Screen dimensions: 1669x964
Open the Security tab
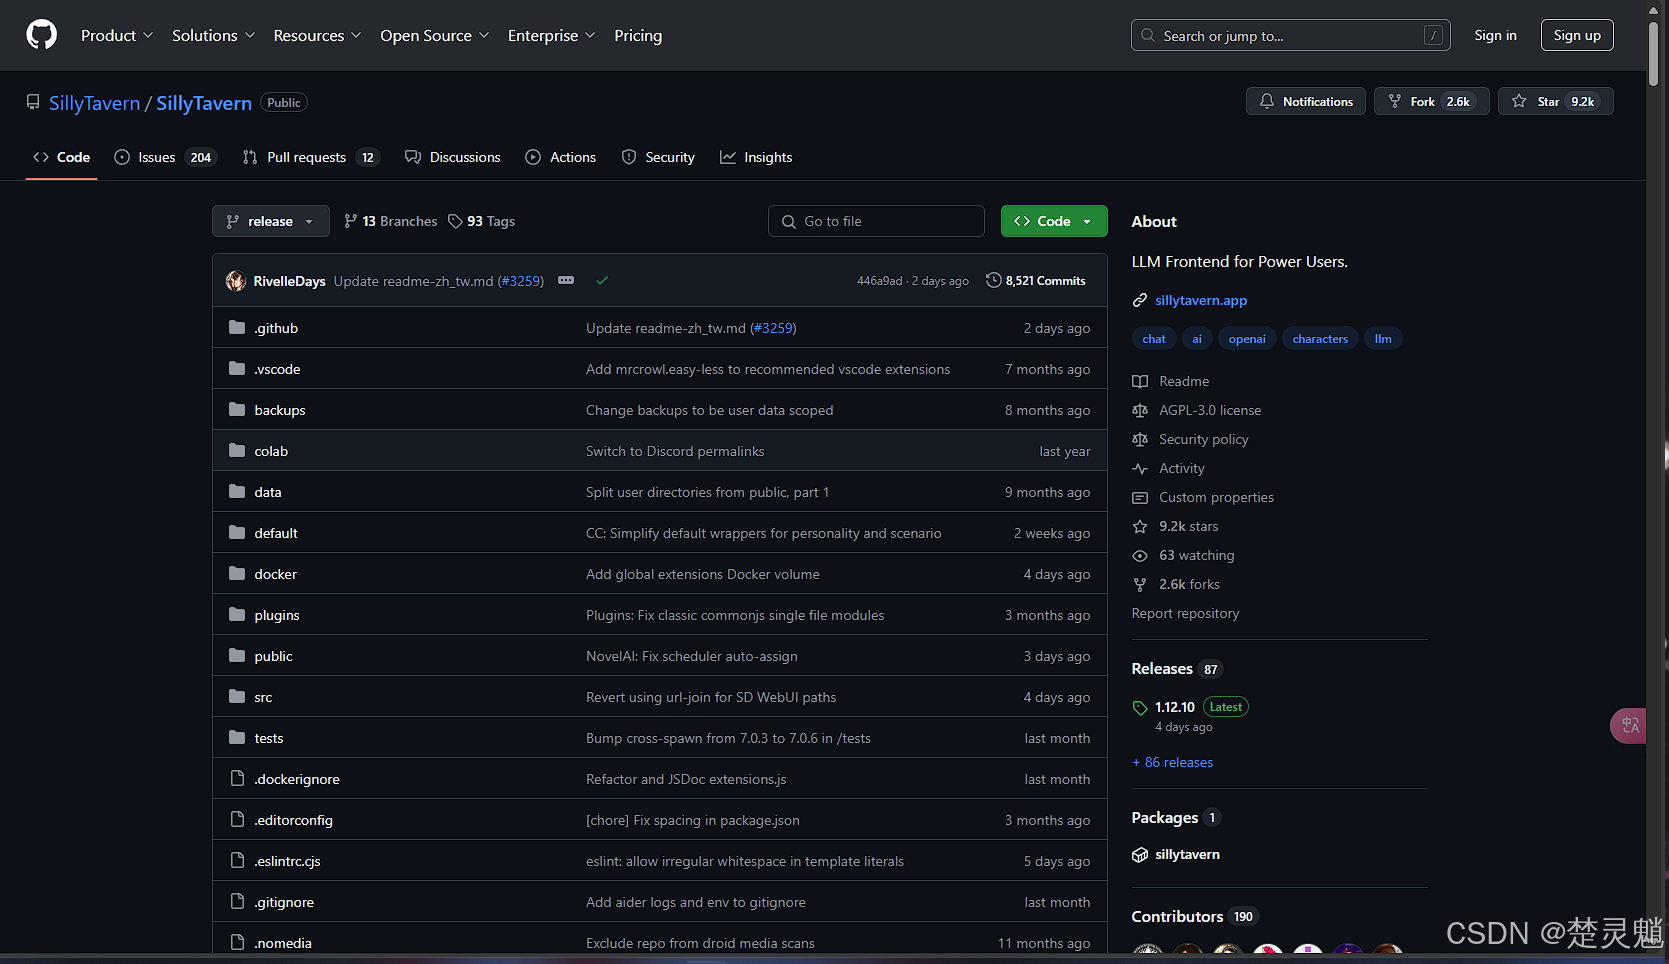click(658, 157)
